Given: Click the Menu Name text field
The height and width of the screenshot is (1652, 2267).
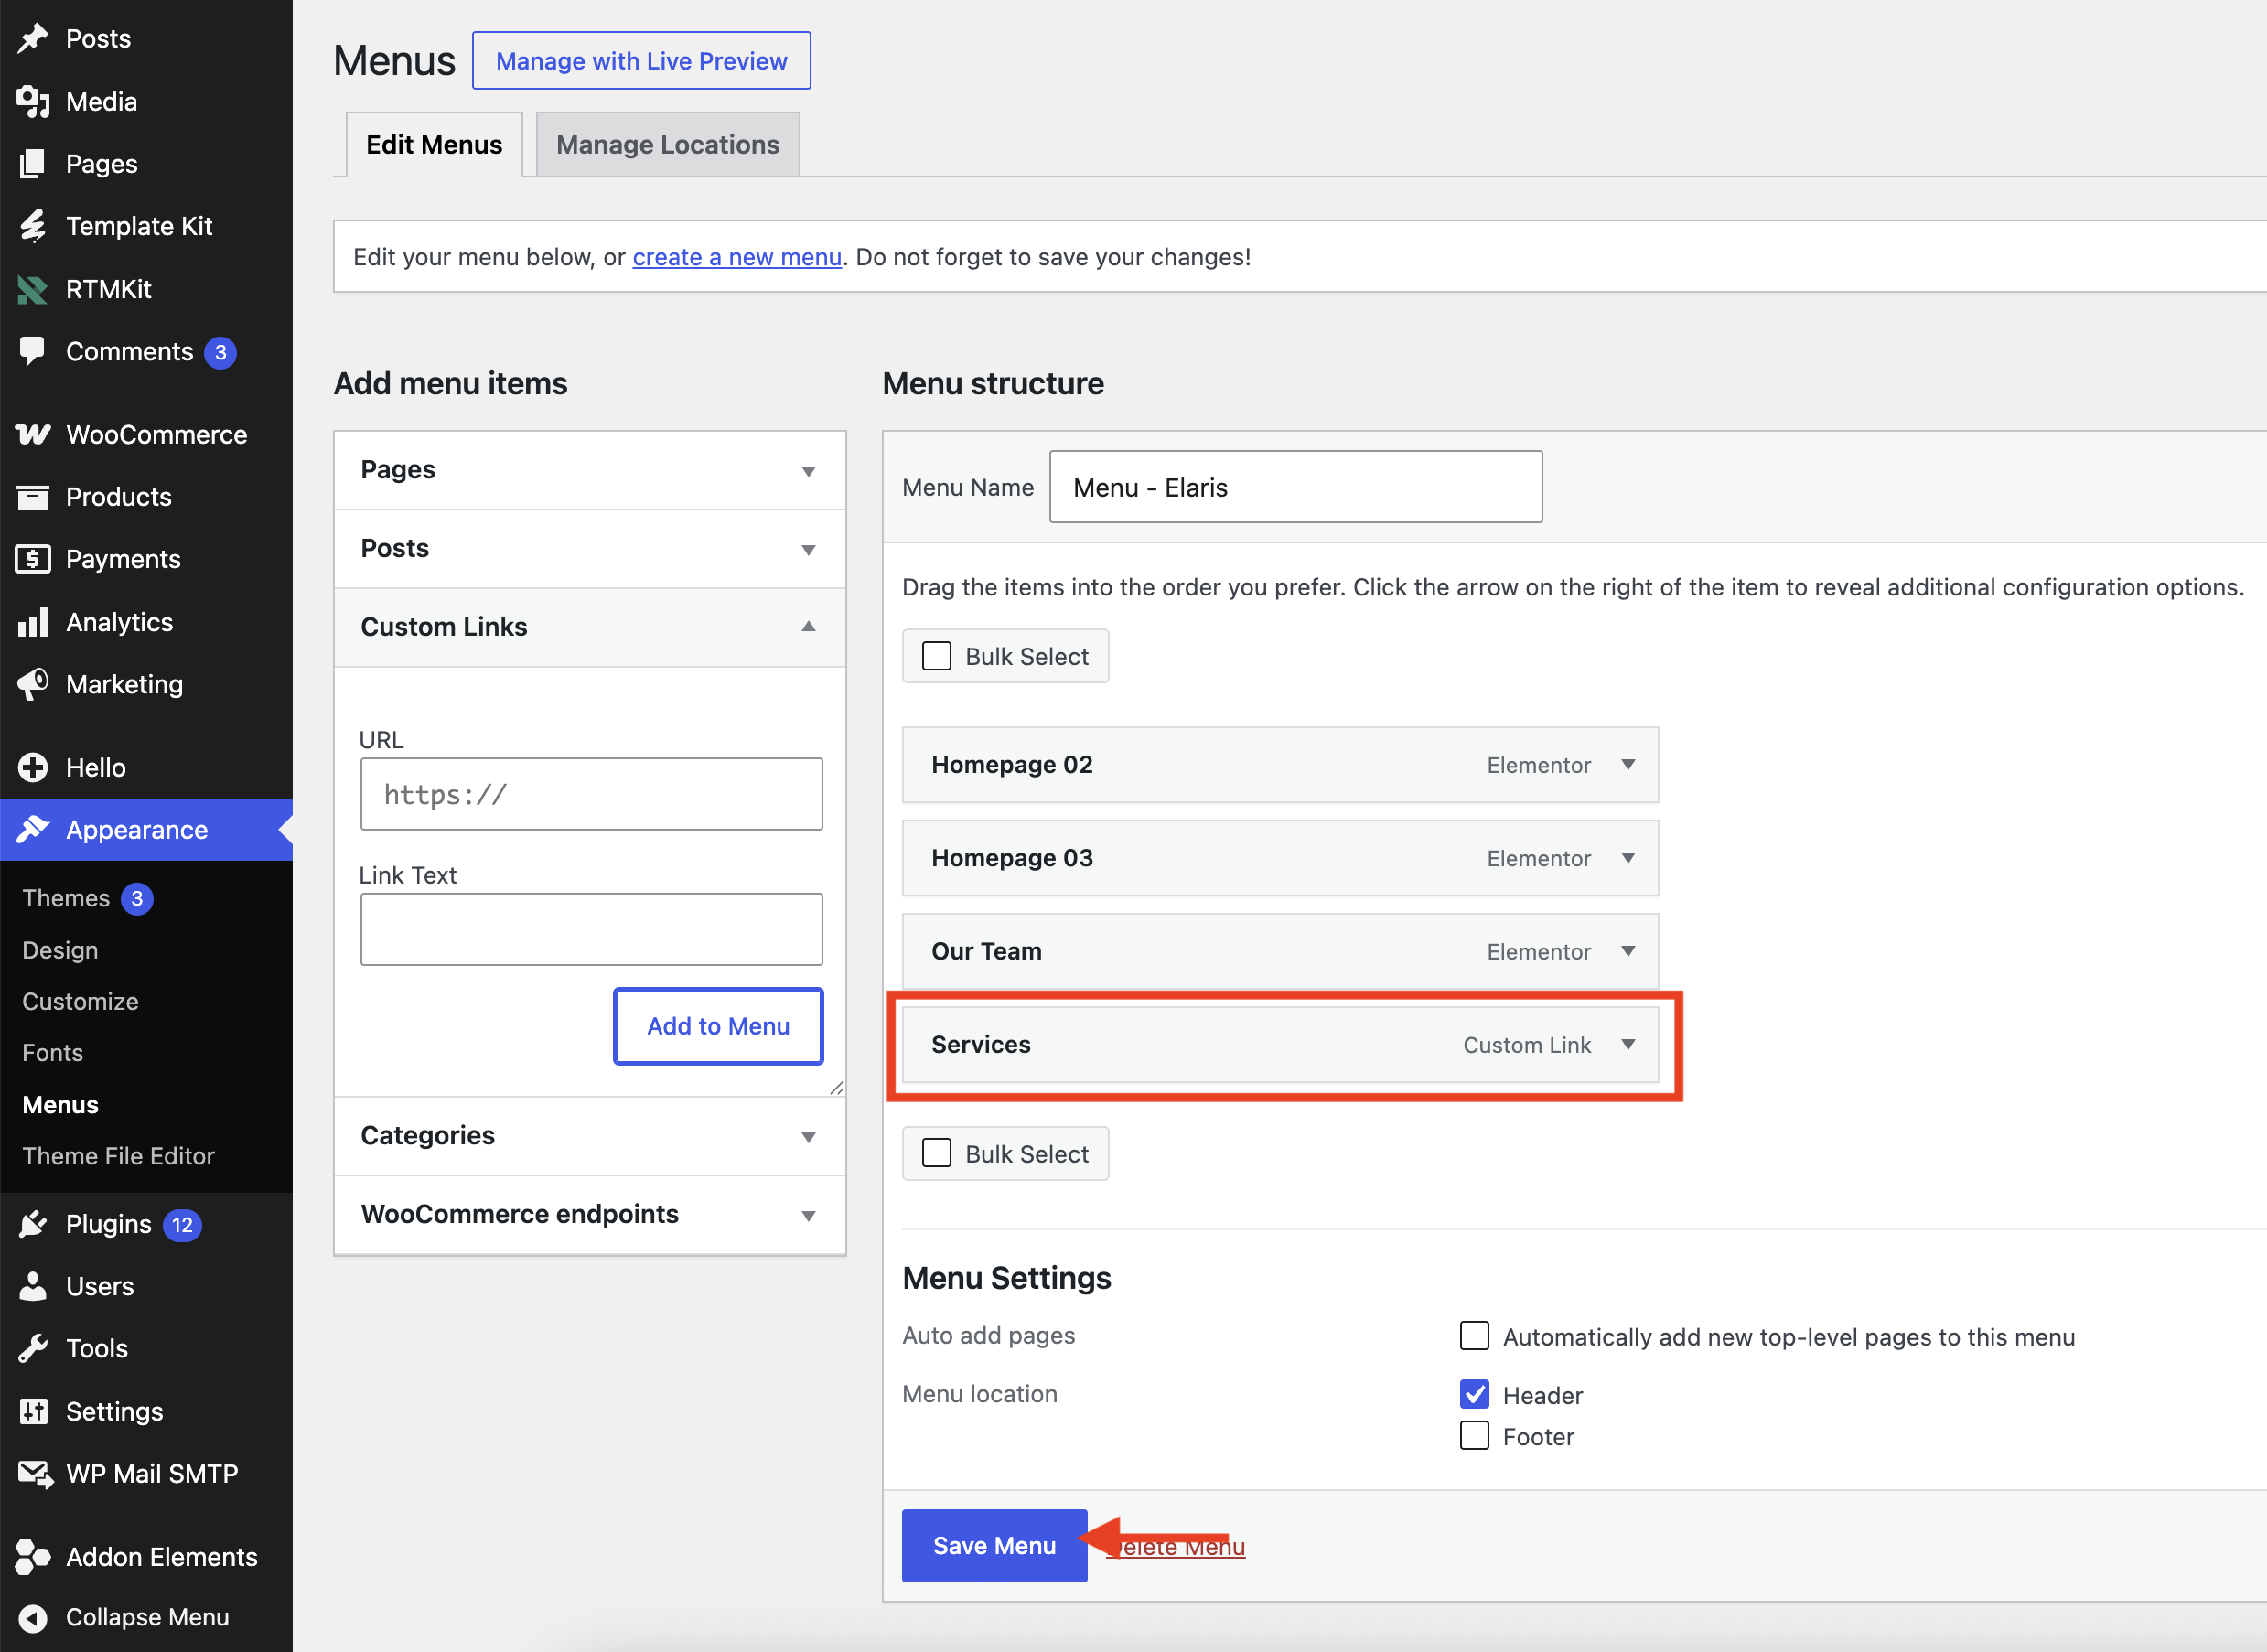Looking at the screenshot, I should tap(1295, 487).
